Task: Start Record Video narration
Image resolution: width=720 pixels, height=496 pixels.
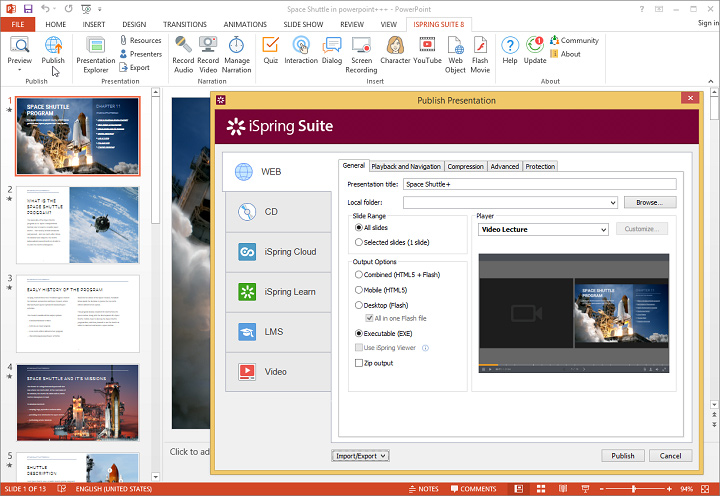Action: 208,55
